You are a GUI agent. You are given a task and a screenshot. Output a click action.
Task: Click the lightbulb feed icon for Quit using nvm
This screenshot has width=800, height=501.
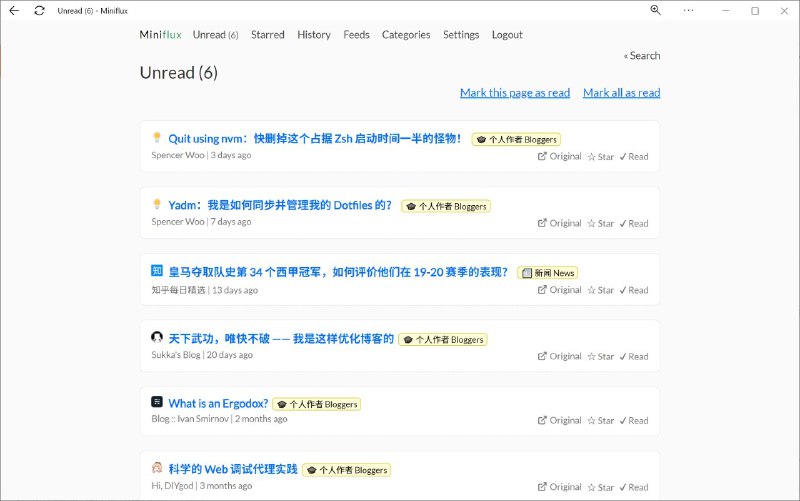click(x=157, y=138)
